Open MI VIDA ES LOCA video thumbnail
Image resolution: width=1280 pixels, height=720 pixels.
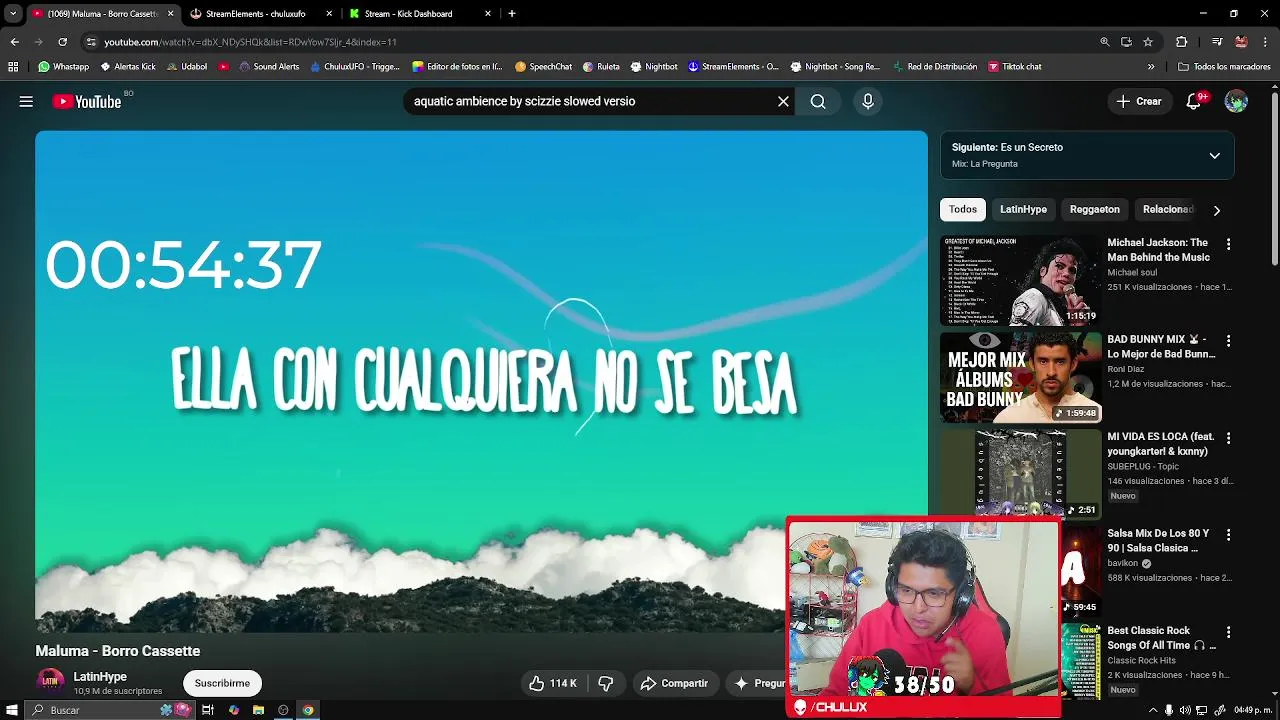[x=1020, y=474]
